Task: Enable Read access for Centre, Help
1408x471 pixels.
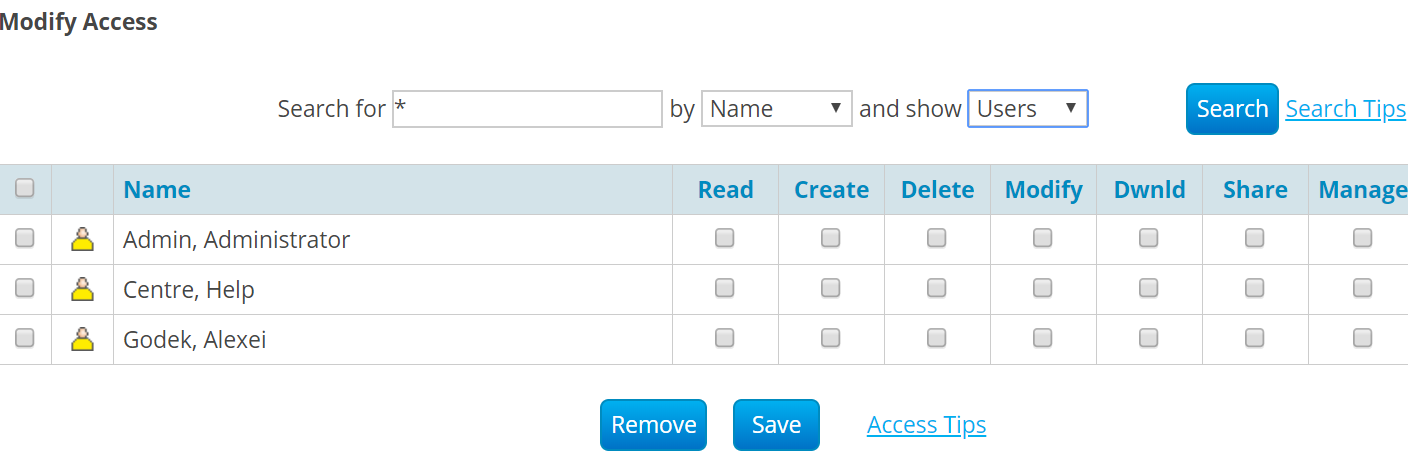Action: point(725,288)
